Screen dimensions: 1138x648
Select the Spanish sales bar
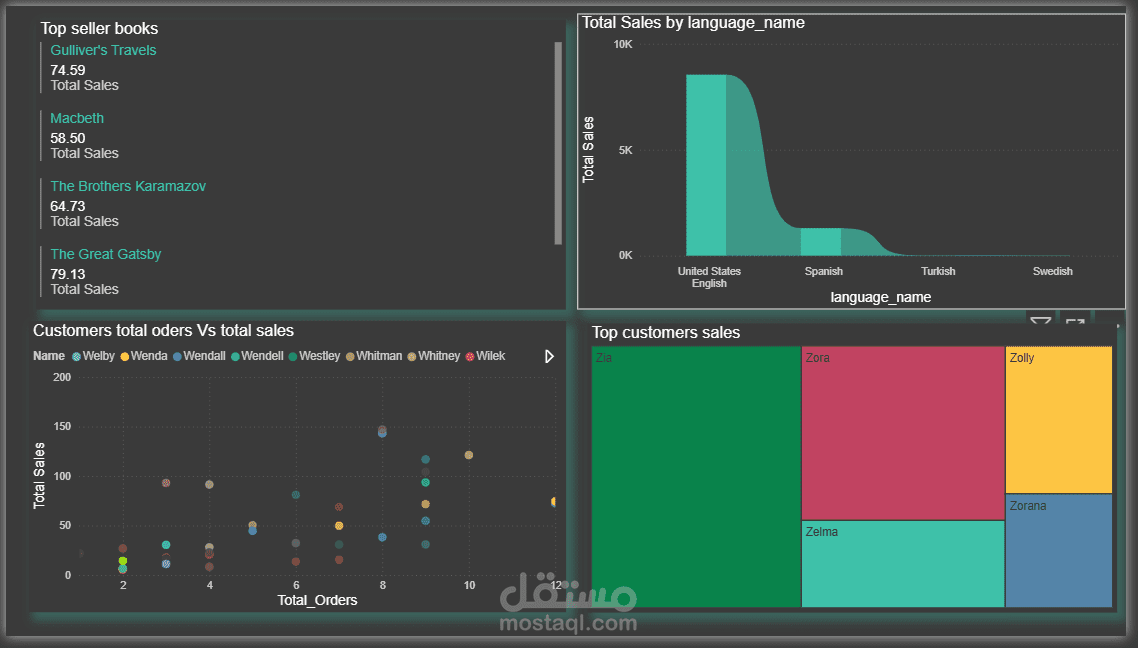(x=821, y=242)
